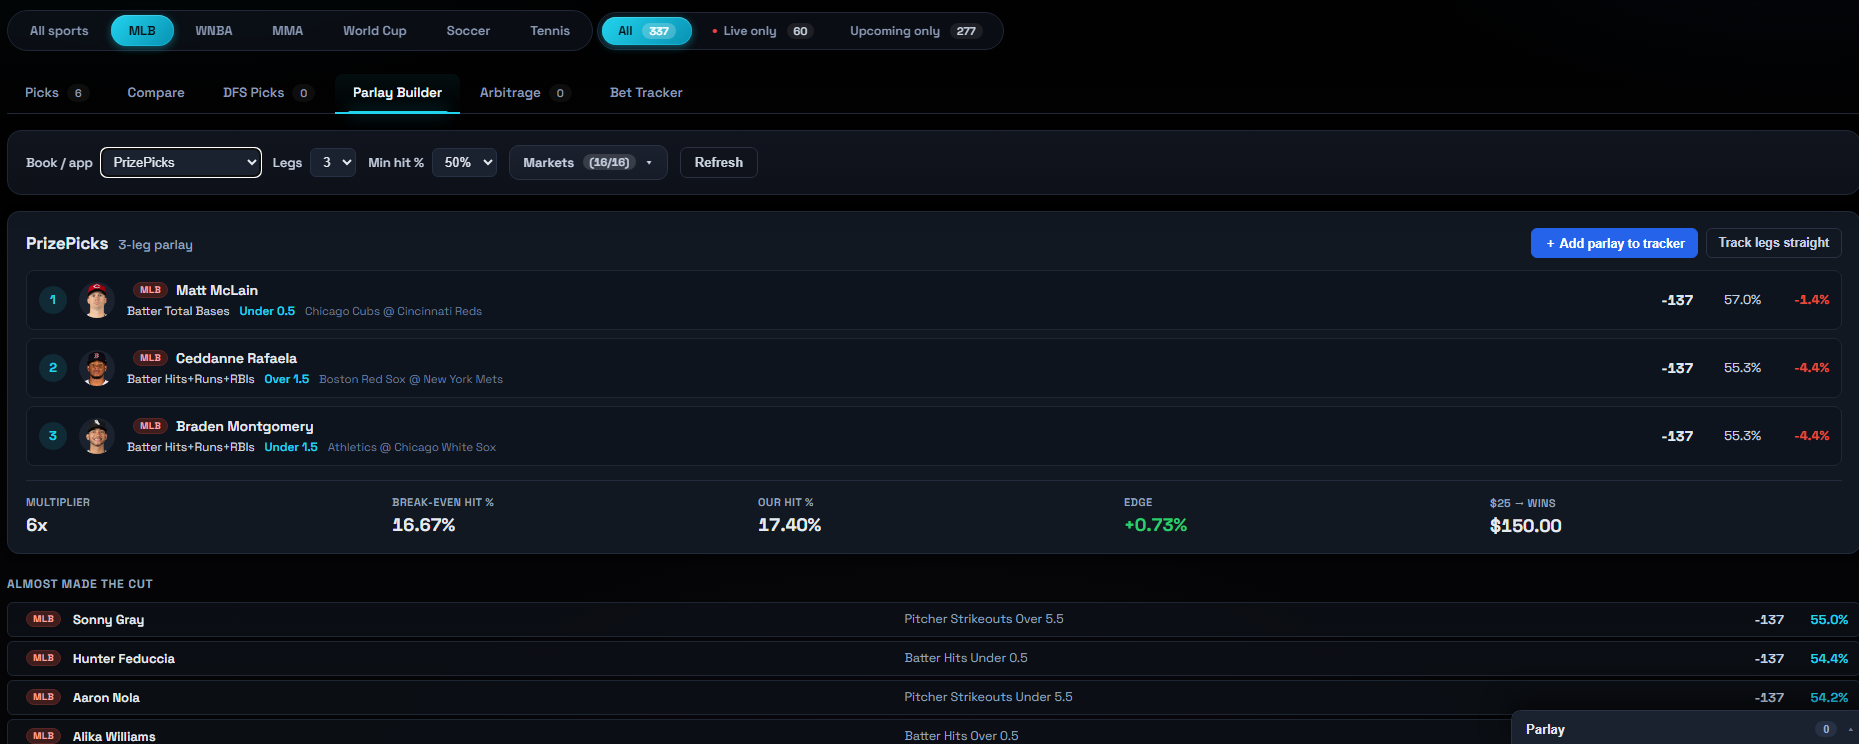This screenshot has height=744, width=1859.
Task: Click Chicago Cubs @ Cincinnati Reds matchup
Action: 393,311
